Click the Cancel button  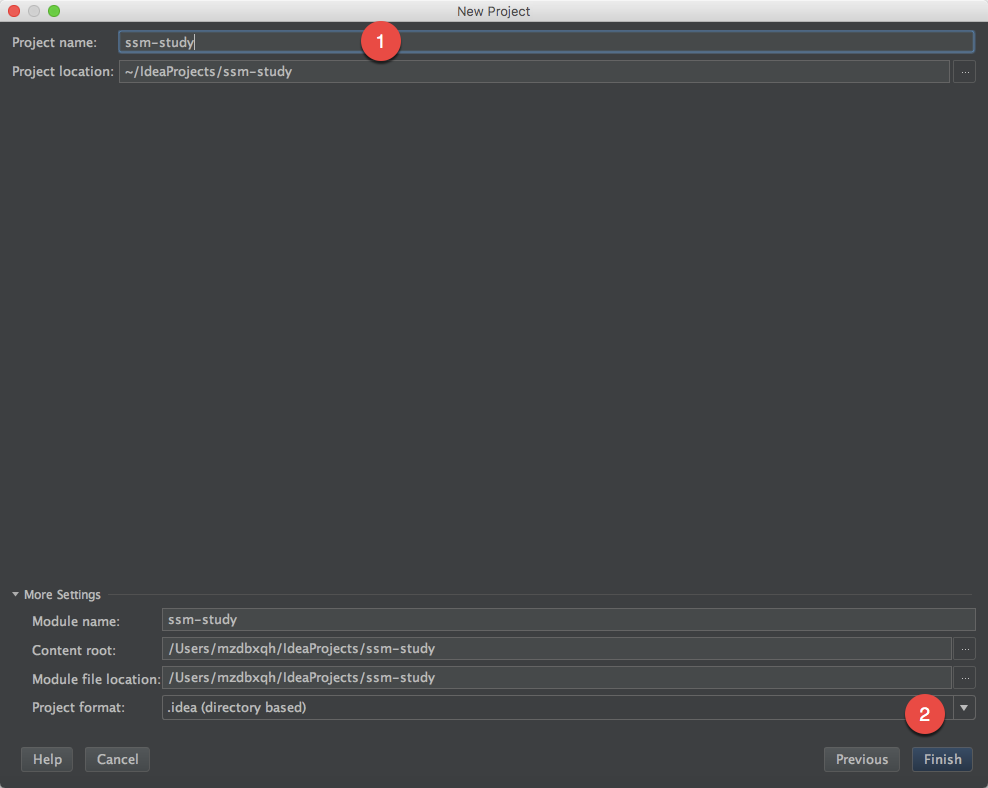click(117, 759)
